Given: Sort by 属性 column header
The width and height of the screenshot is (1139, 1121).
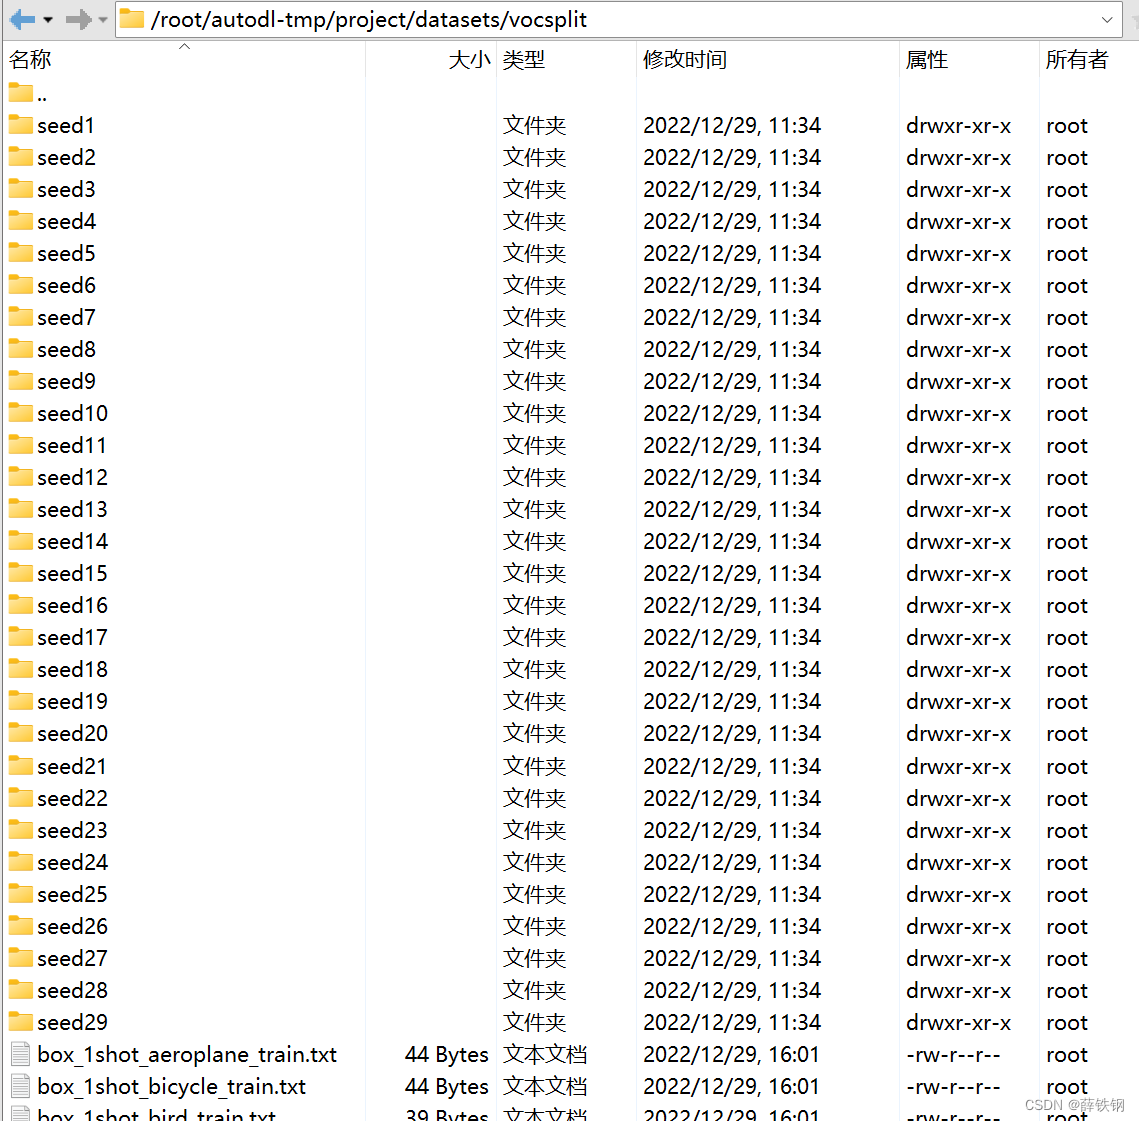Looking at the screenshot, I should [969, 60].
